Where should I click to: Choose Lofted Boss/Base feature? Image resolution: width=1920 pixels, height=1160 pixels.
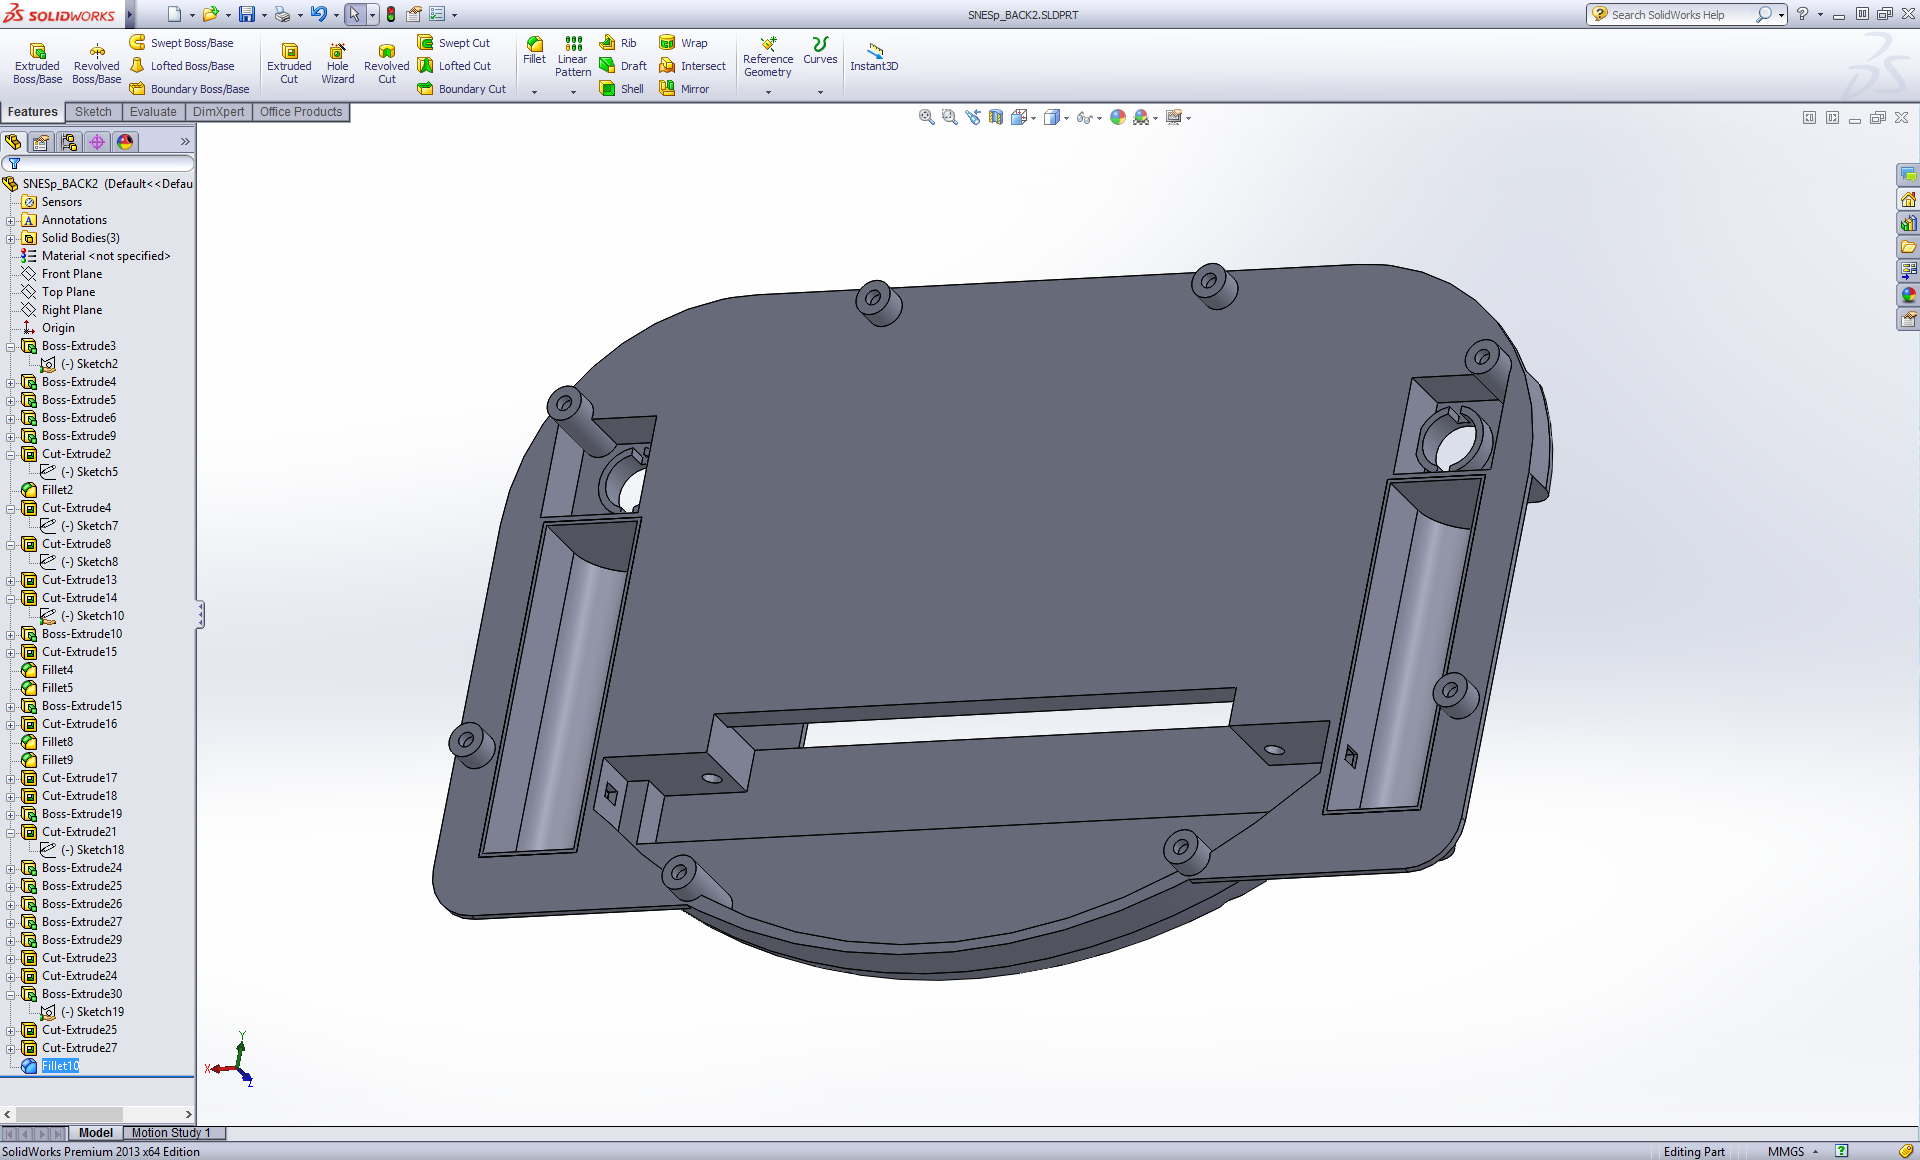(182, 66)
